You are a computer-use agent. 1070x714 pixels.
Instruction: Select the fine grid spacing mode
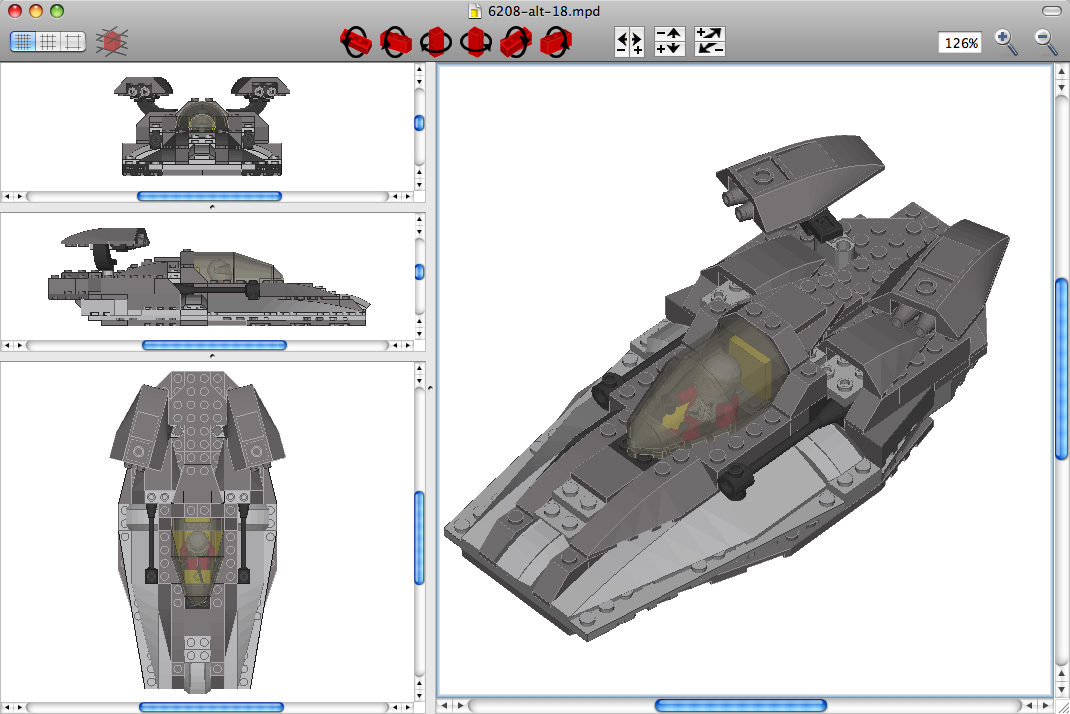(23, 41)
